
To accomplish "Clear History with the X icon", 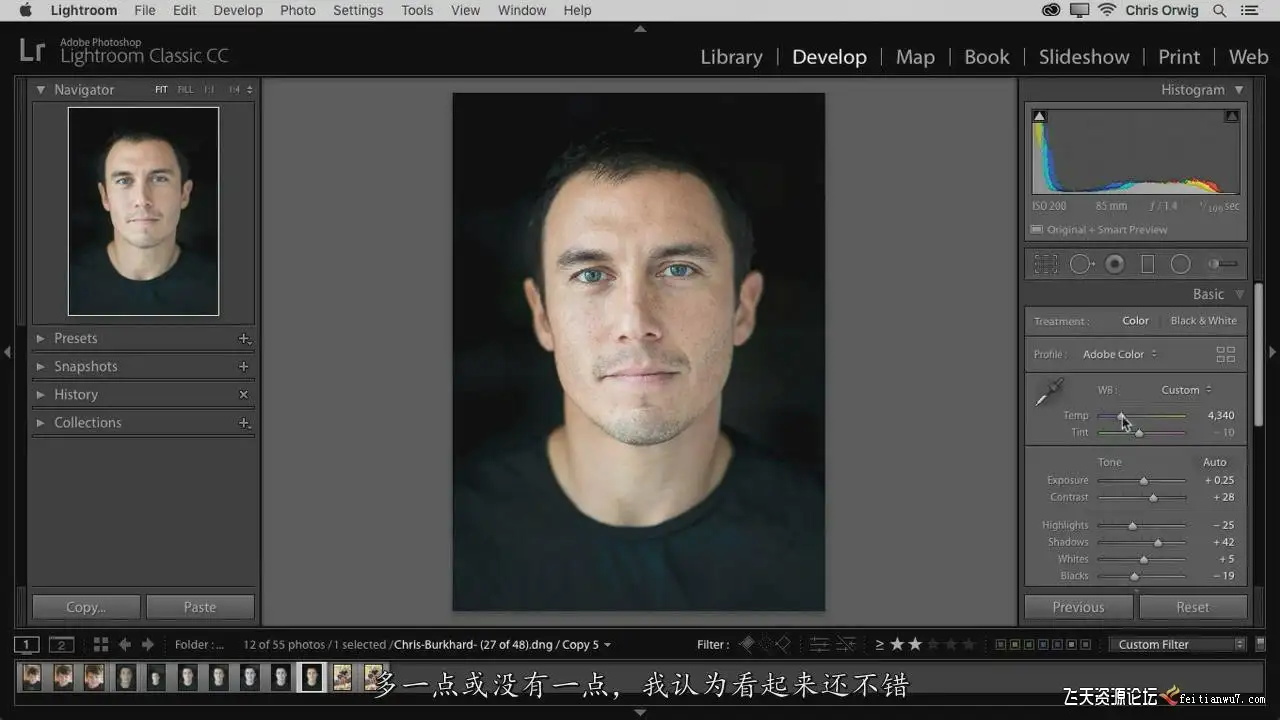I will pos(244,395).
